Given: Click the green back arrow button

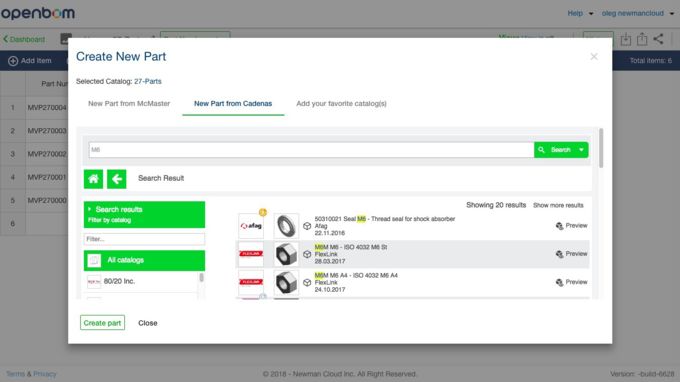Looking at the screenshot, I should [x=117, y=179].
